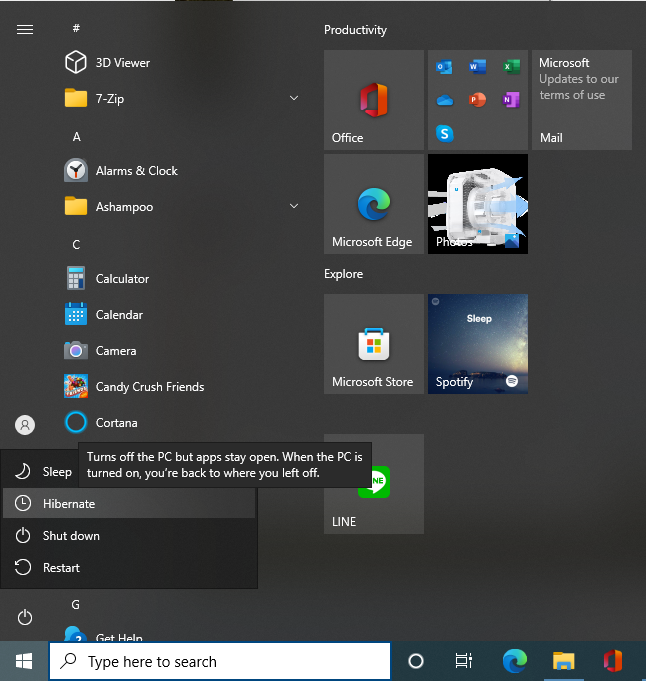
Task: Open Task View on the taskbar
Action: (x=464, y=661)
